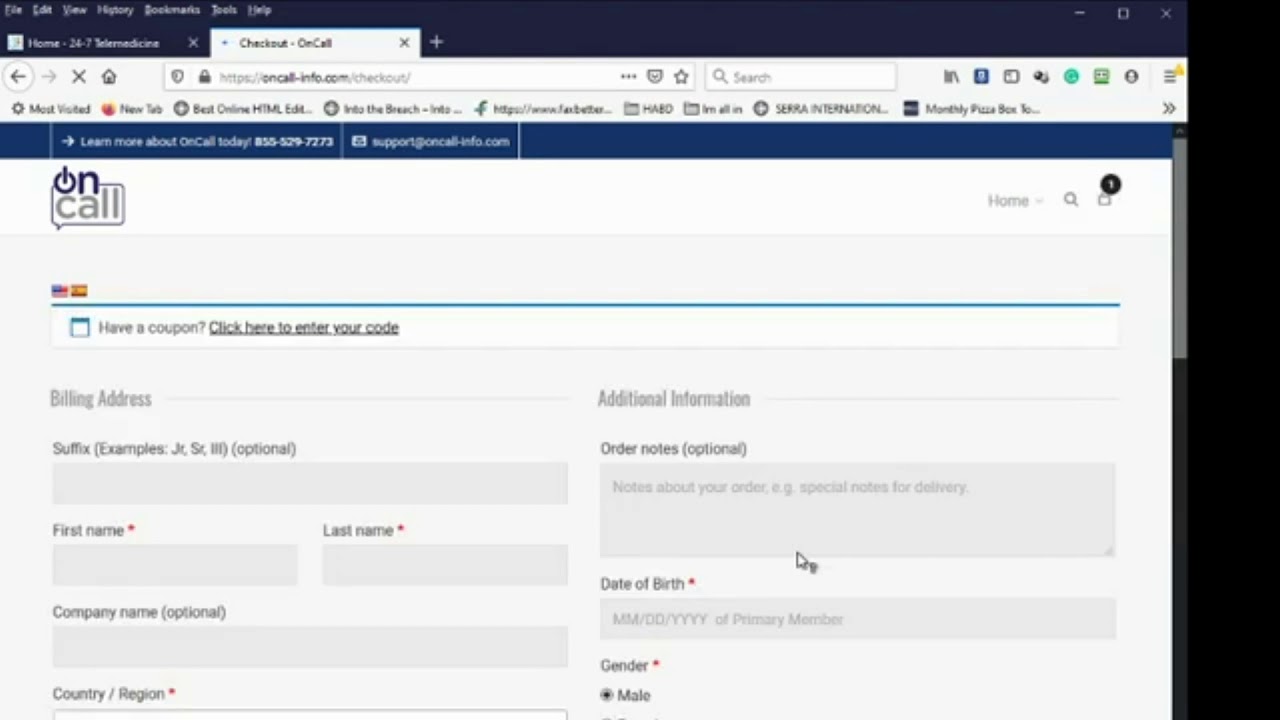1280x720 pixels.
Task: Open Monthly Pizza Box bookmark
Action: tap(972, 109)
